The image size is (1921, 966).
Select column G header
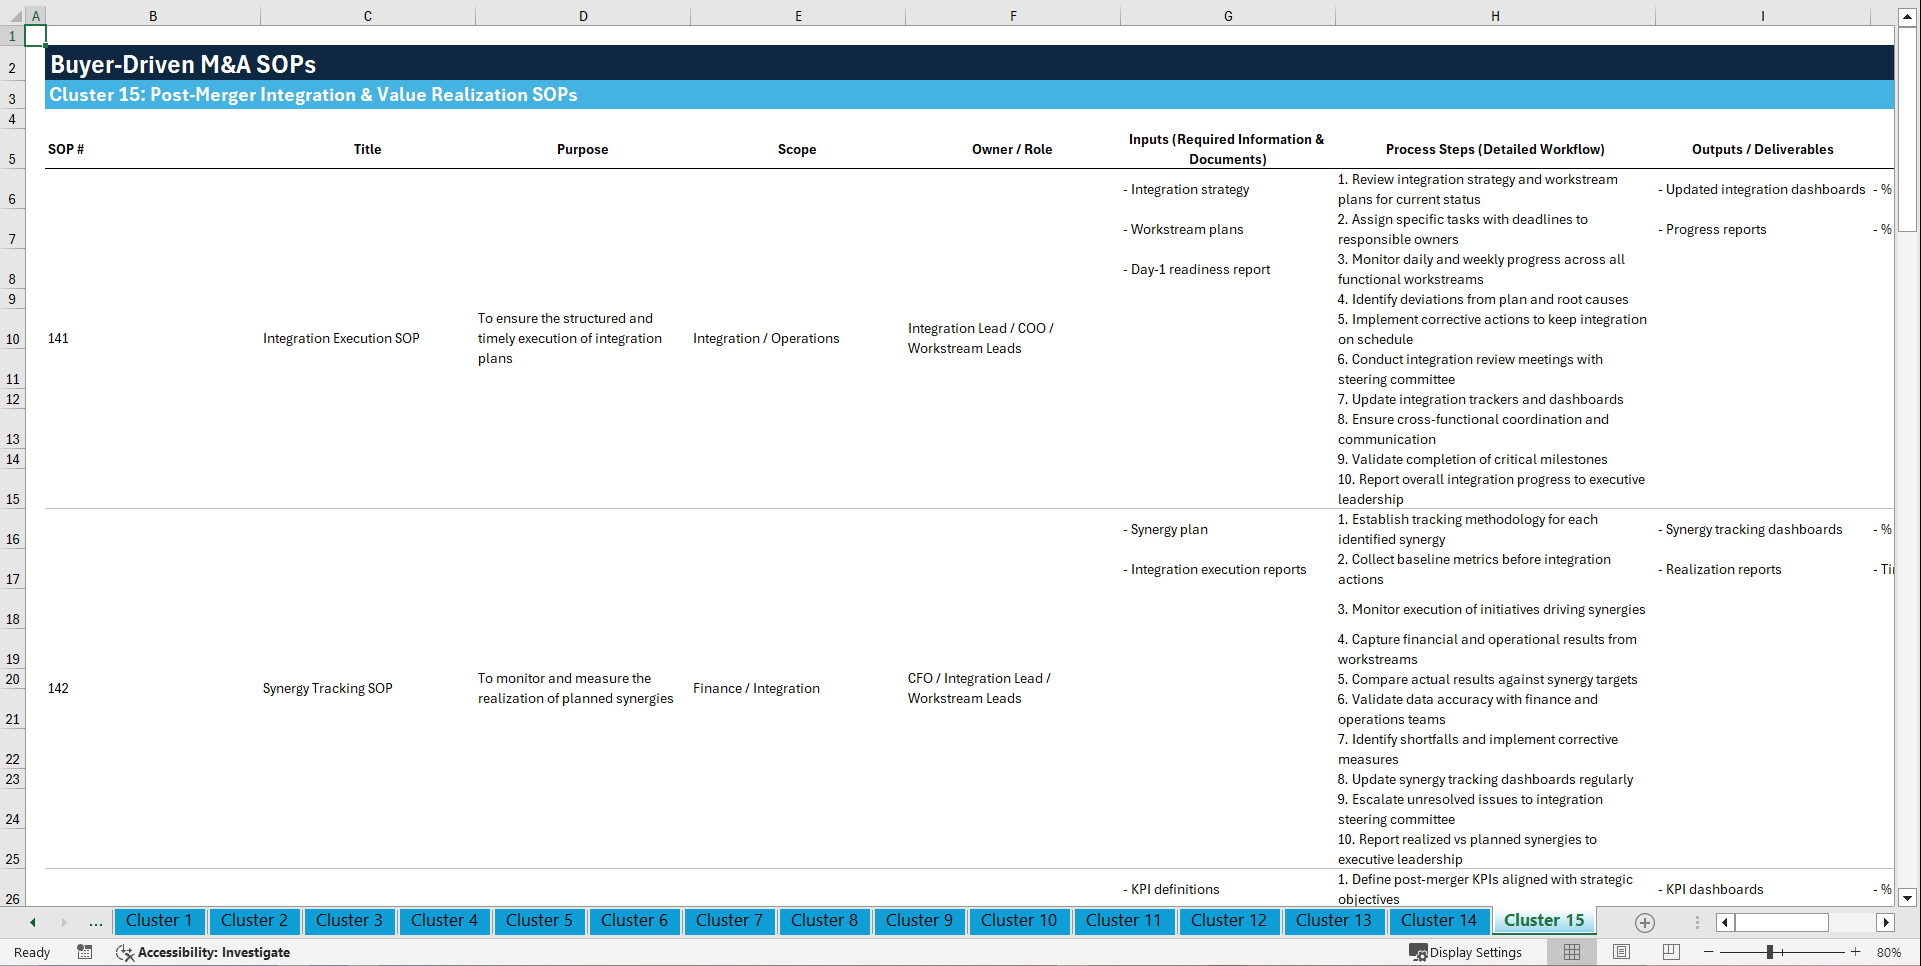tap(1227, 16)
